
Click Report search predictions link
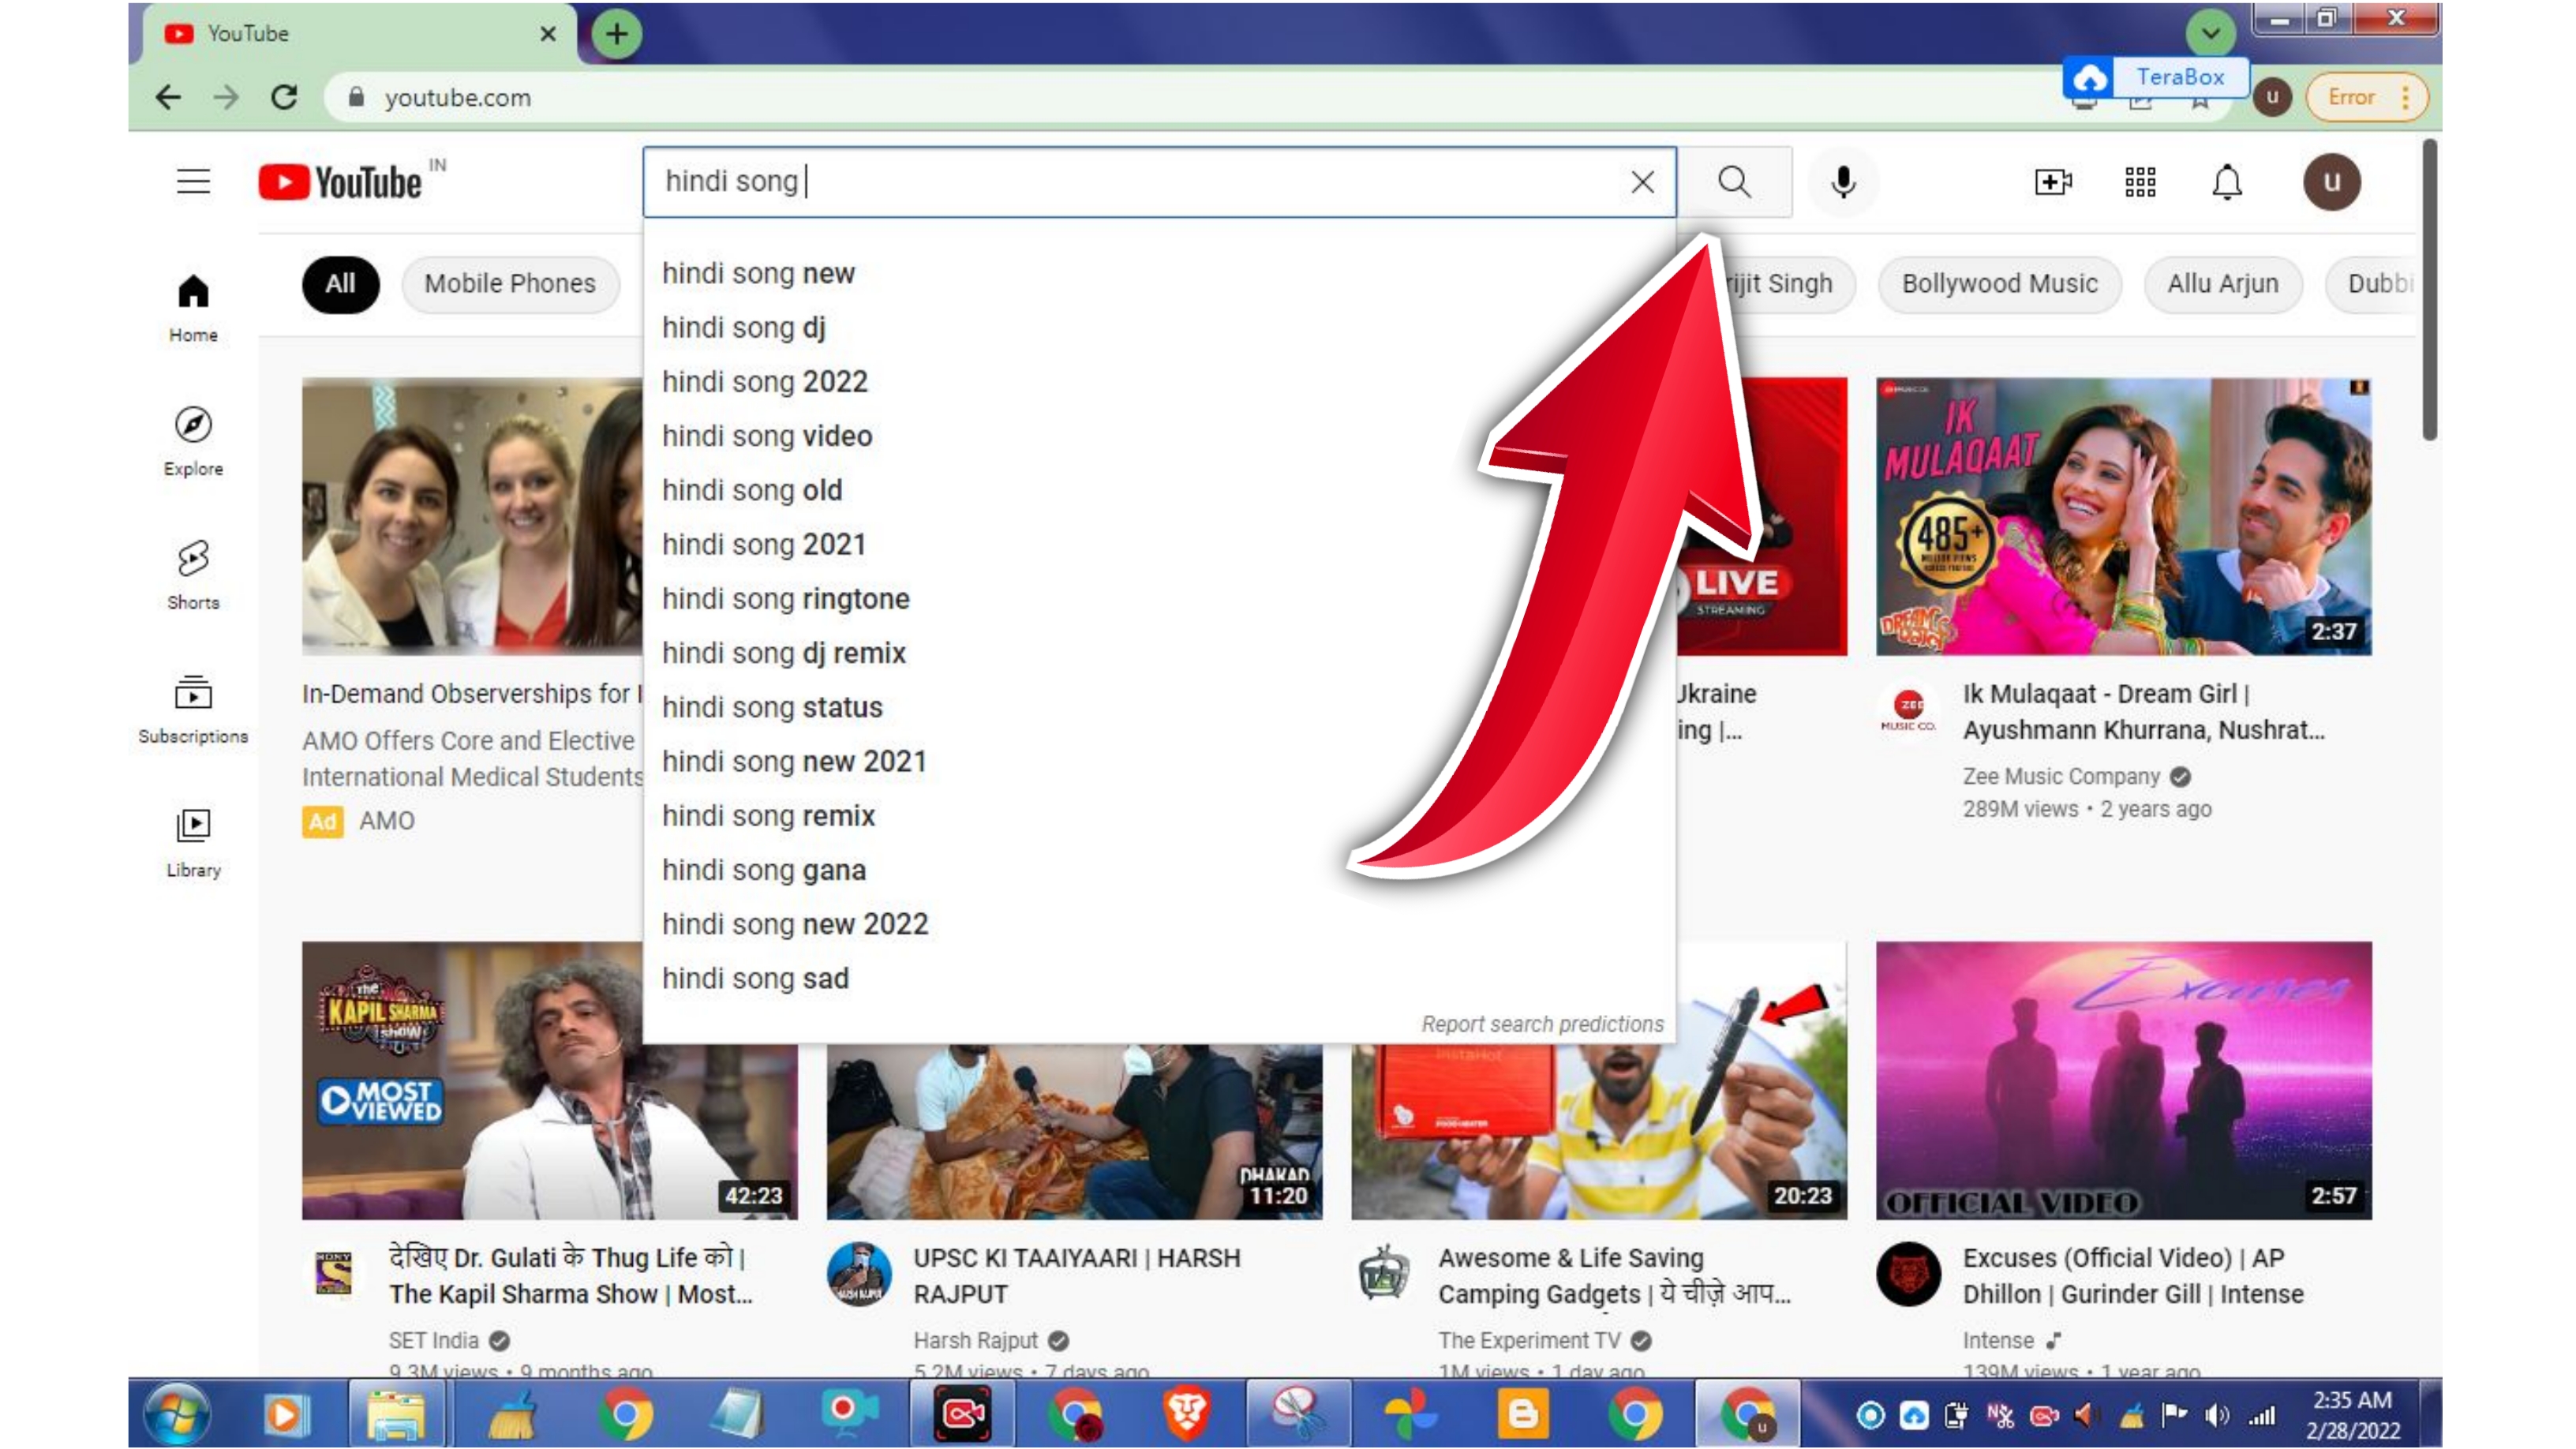[1542, 1024]
